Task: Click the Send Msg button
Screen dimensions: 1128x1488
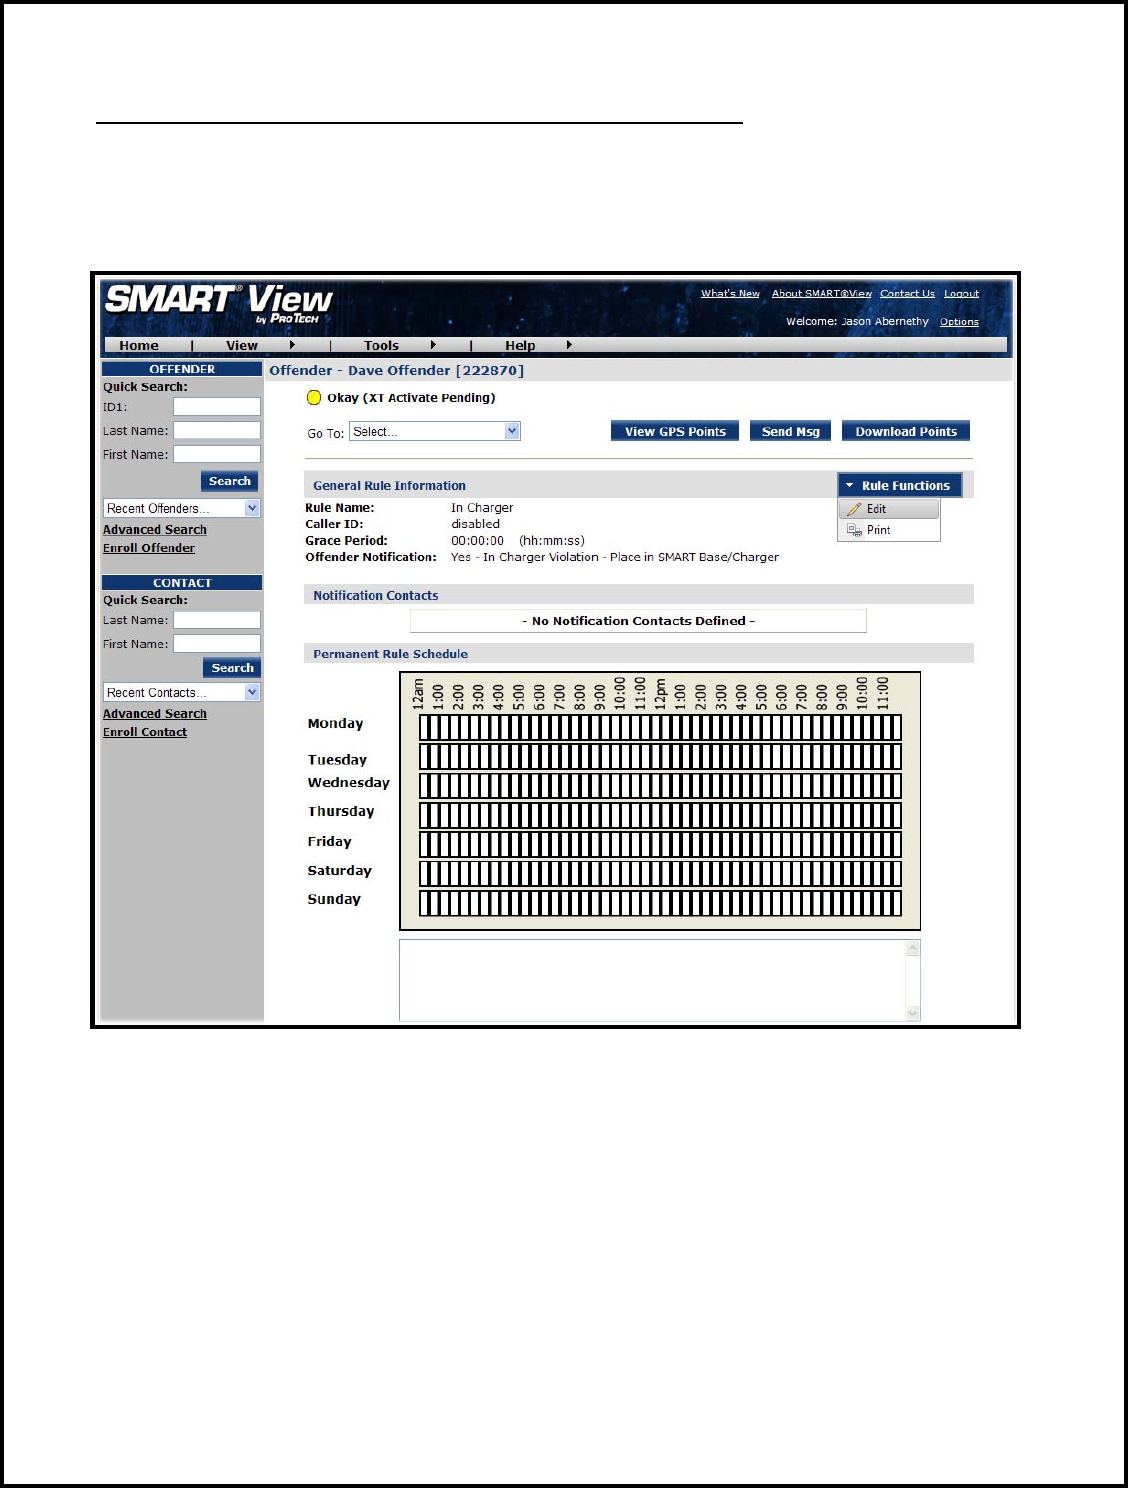Action: pos(790,431)
